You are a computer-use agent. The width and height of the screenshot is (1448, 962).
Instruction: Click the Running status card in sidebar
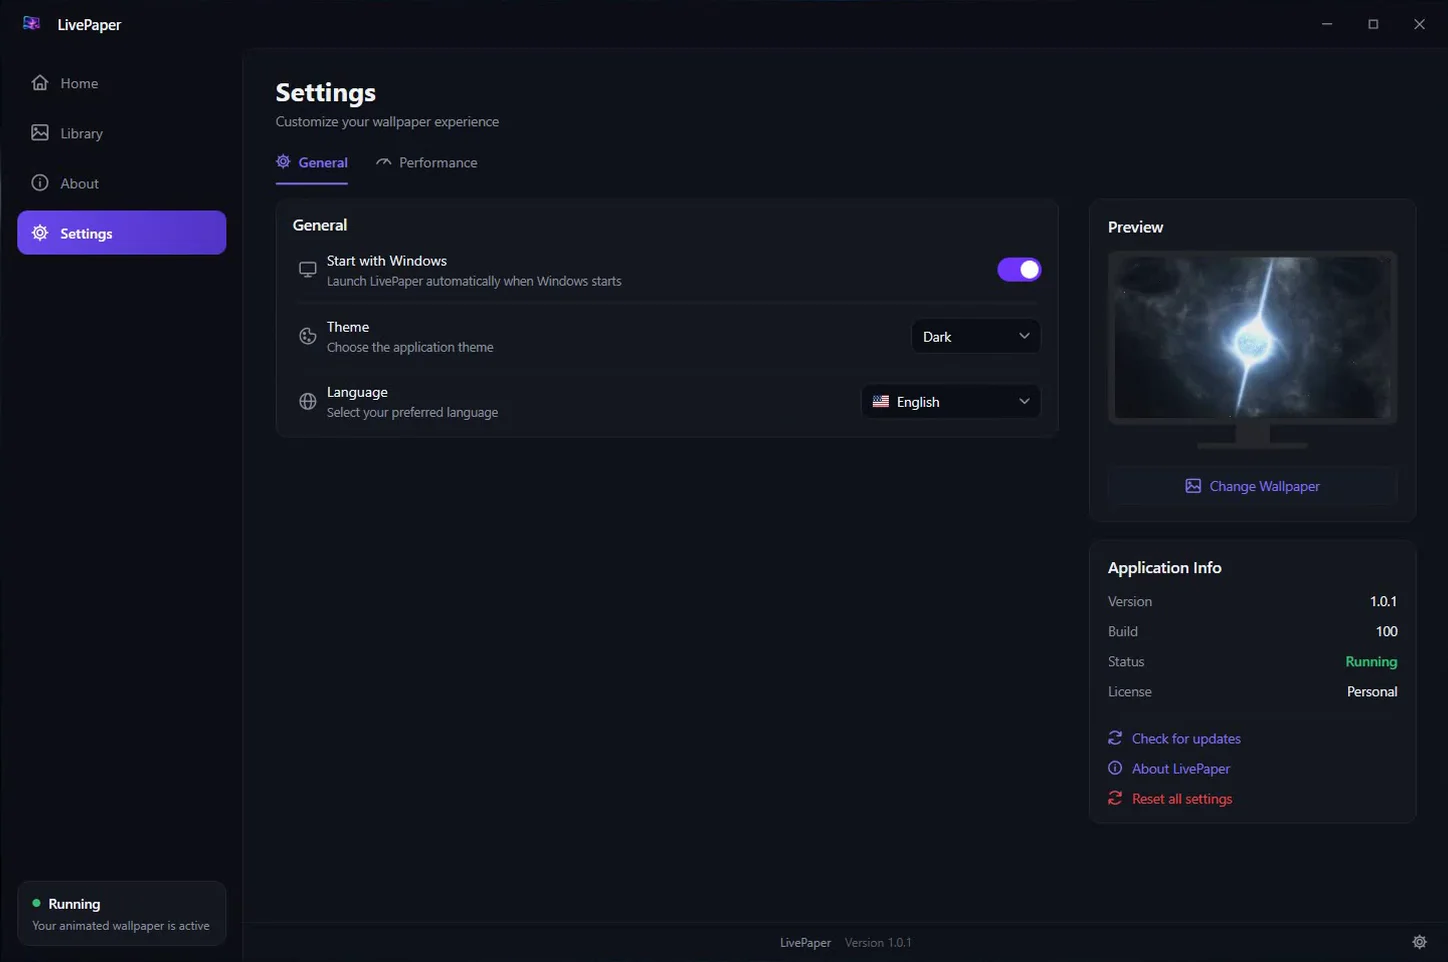point(121,913)
